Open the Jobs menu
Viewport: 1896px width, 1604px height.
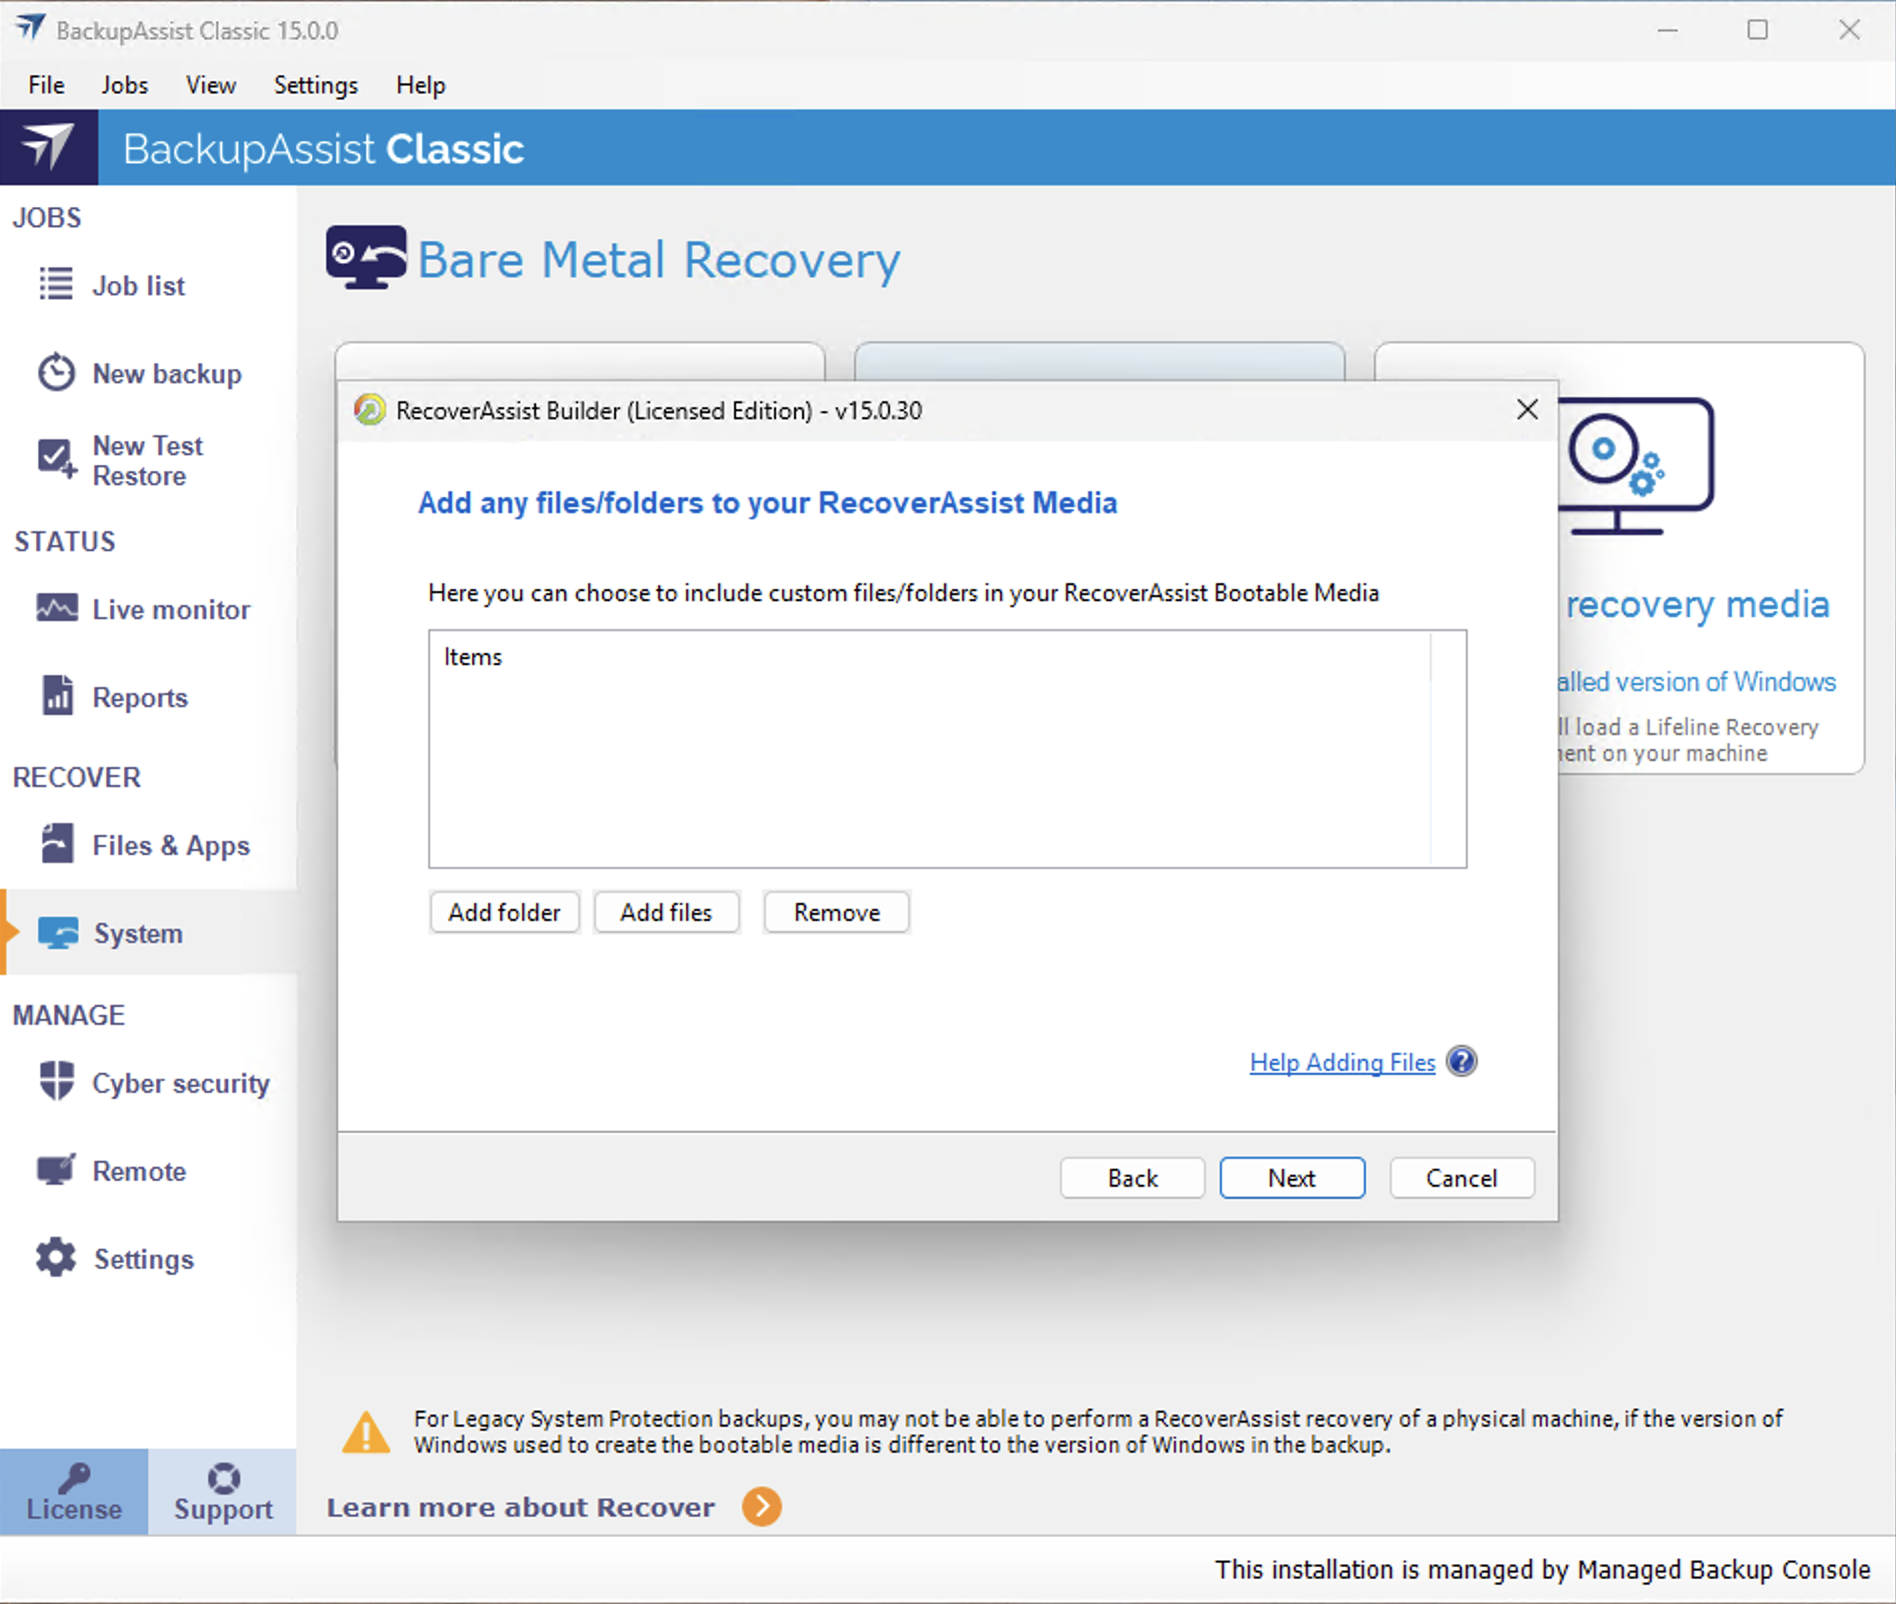124,85
